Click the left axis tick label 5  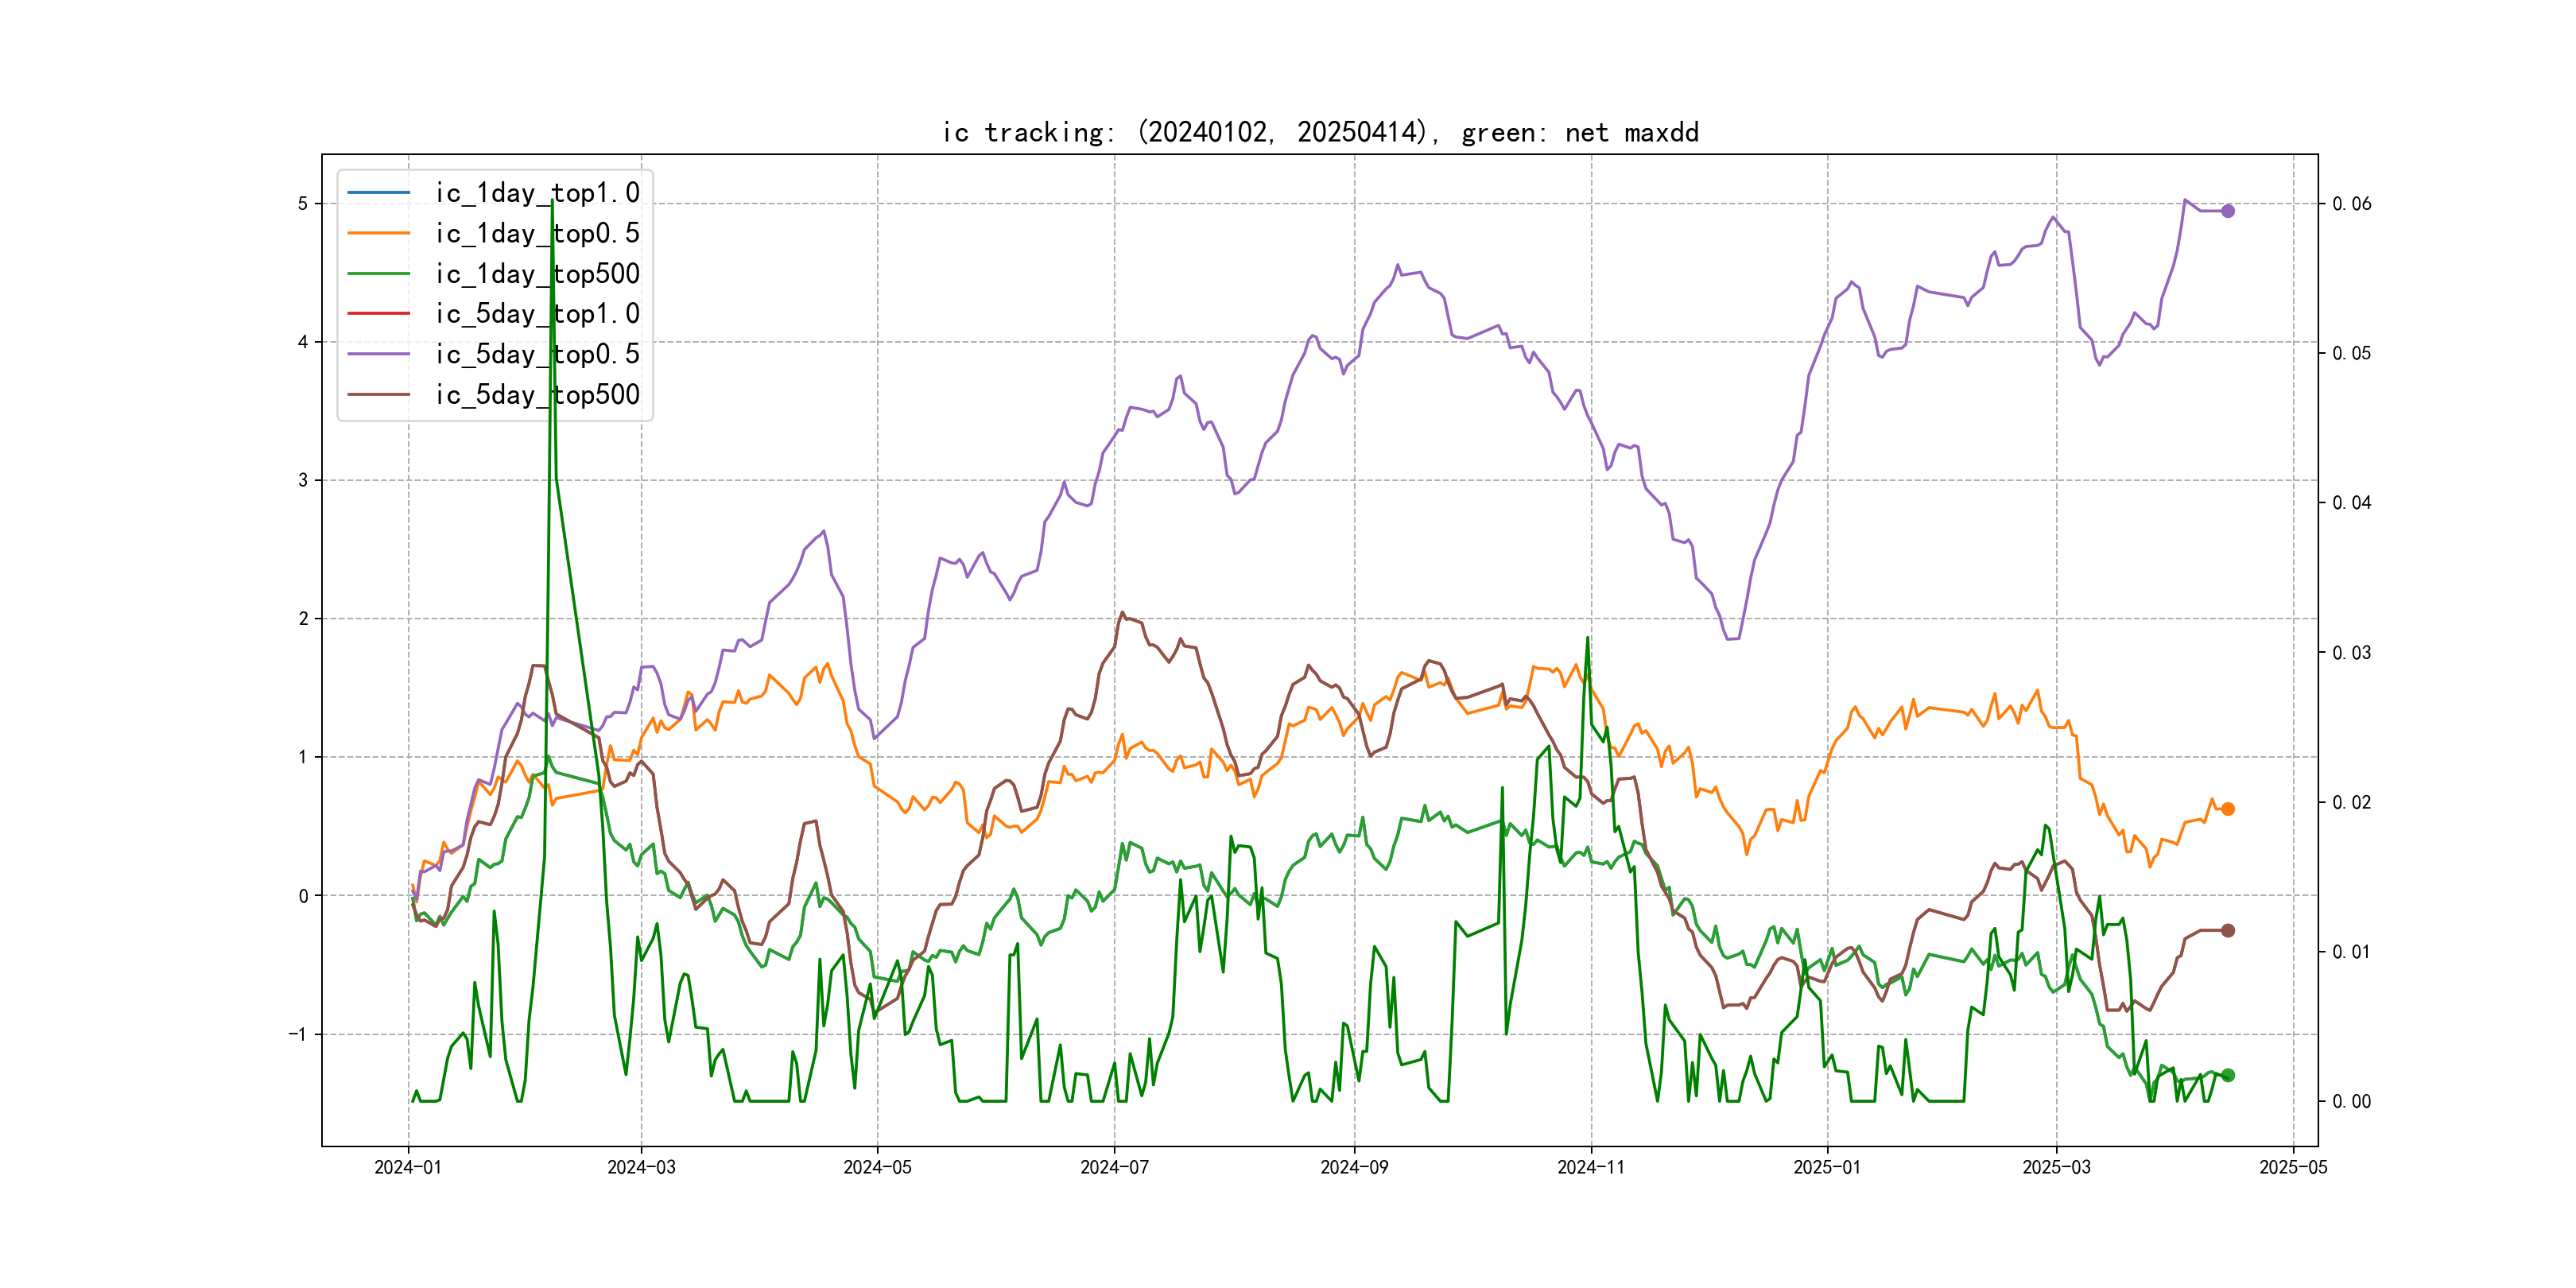302,204
